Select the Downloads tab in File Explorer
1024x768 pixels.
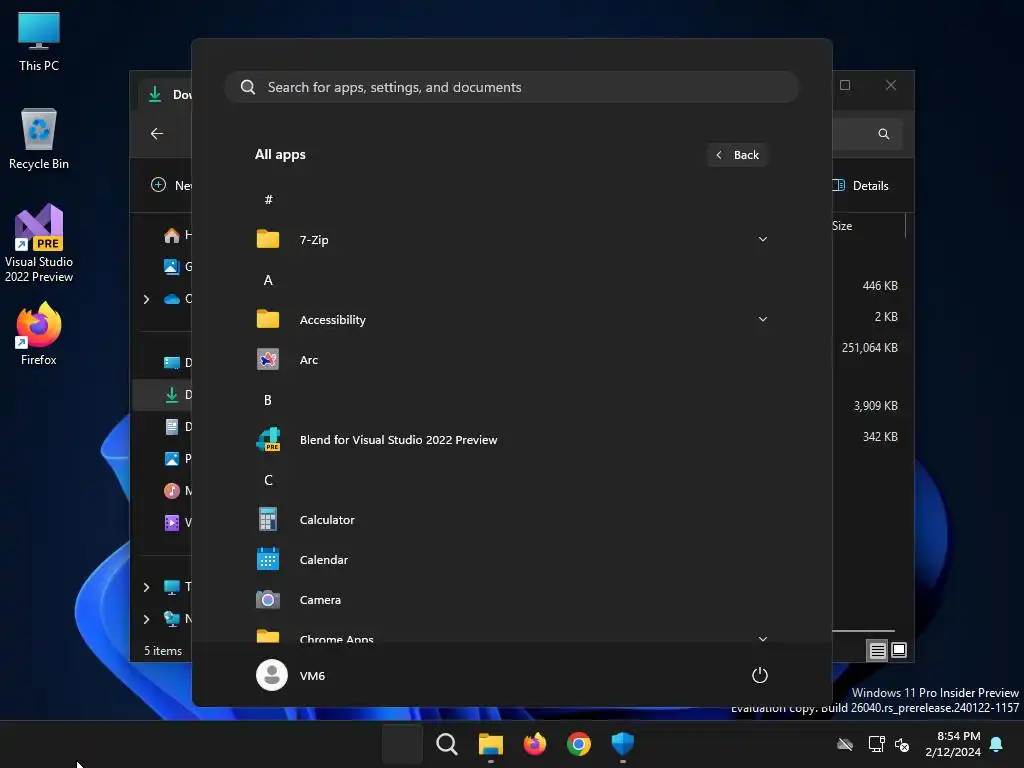[167, 95]
